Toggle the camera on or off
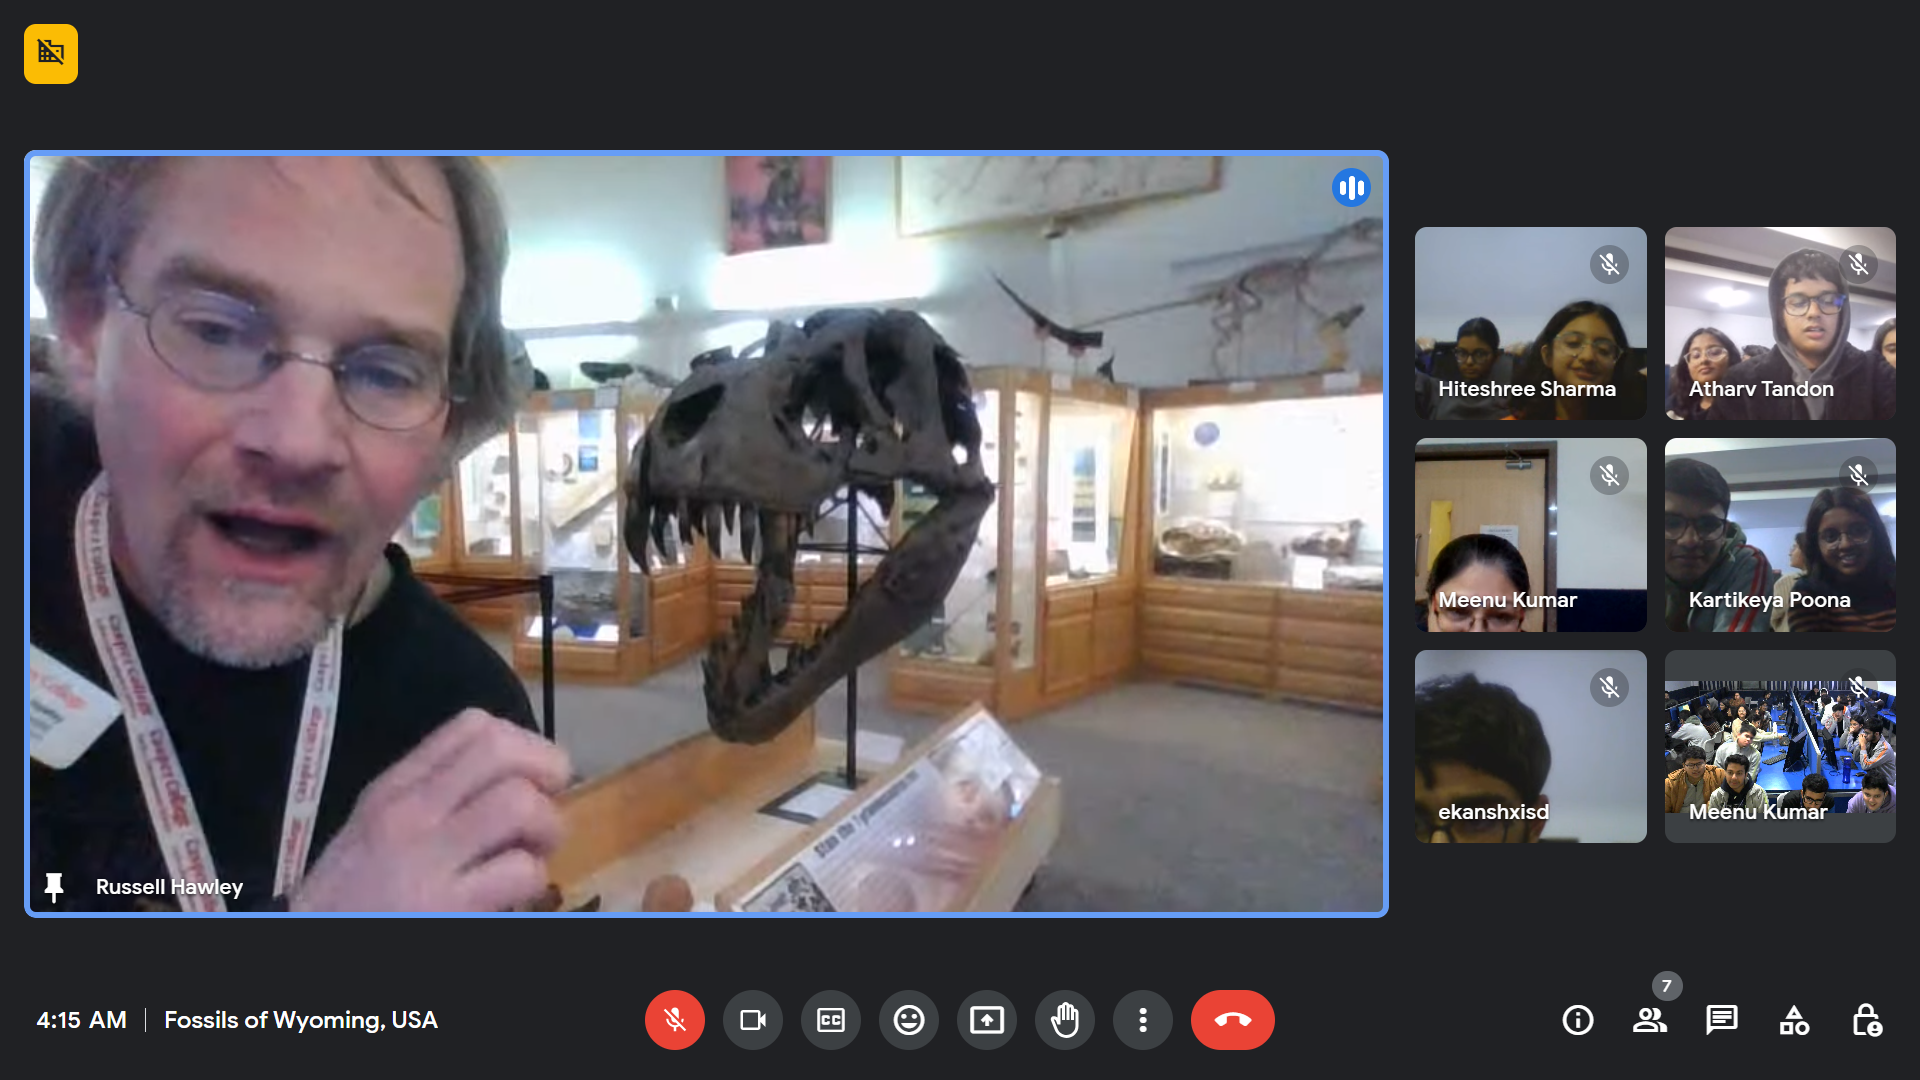This screenshot has height=1080, width=1920. [752, 1020]
